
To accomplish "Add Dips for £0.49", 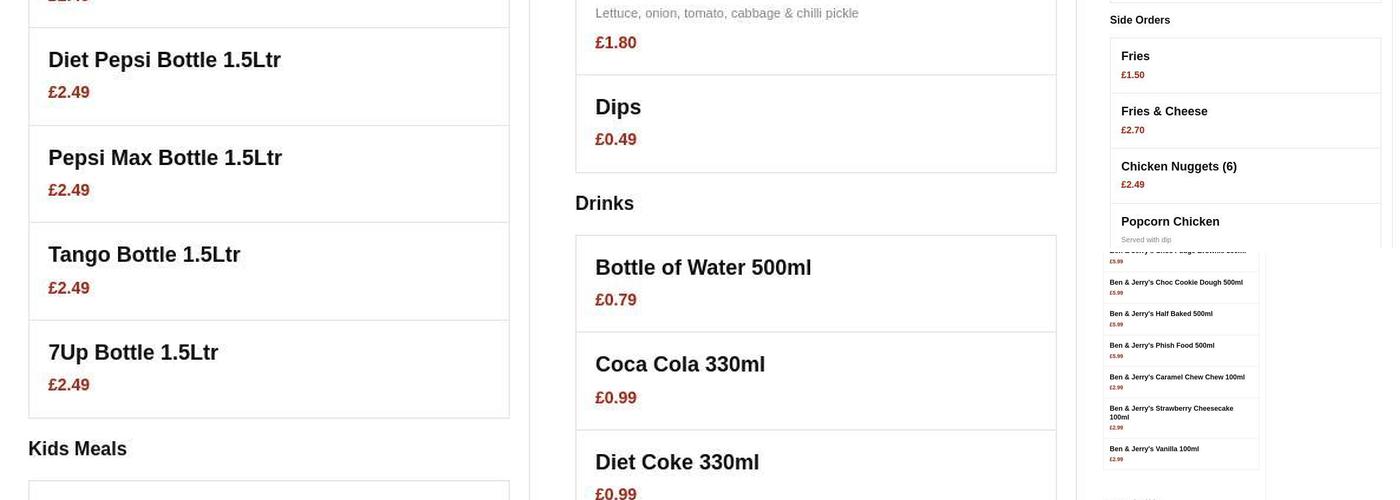I will (815, 123).
